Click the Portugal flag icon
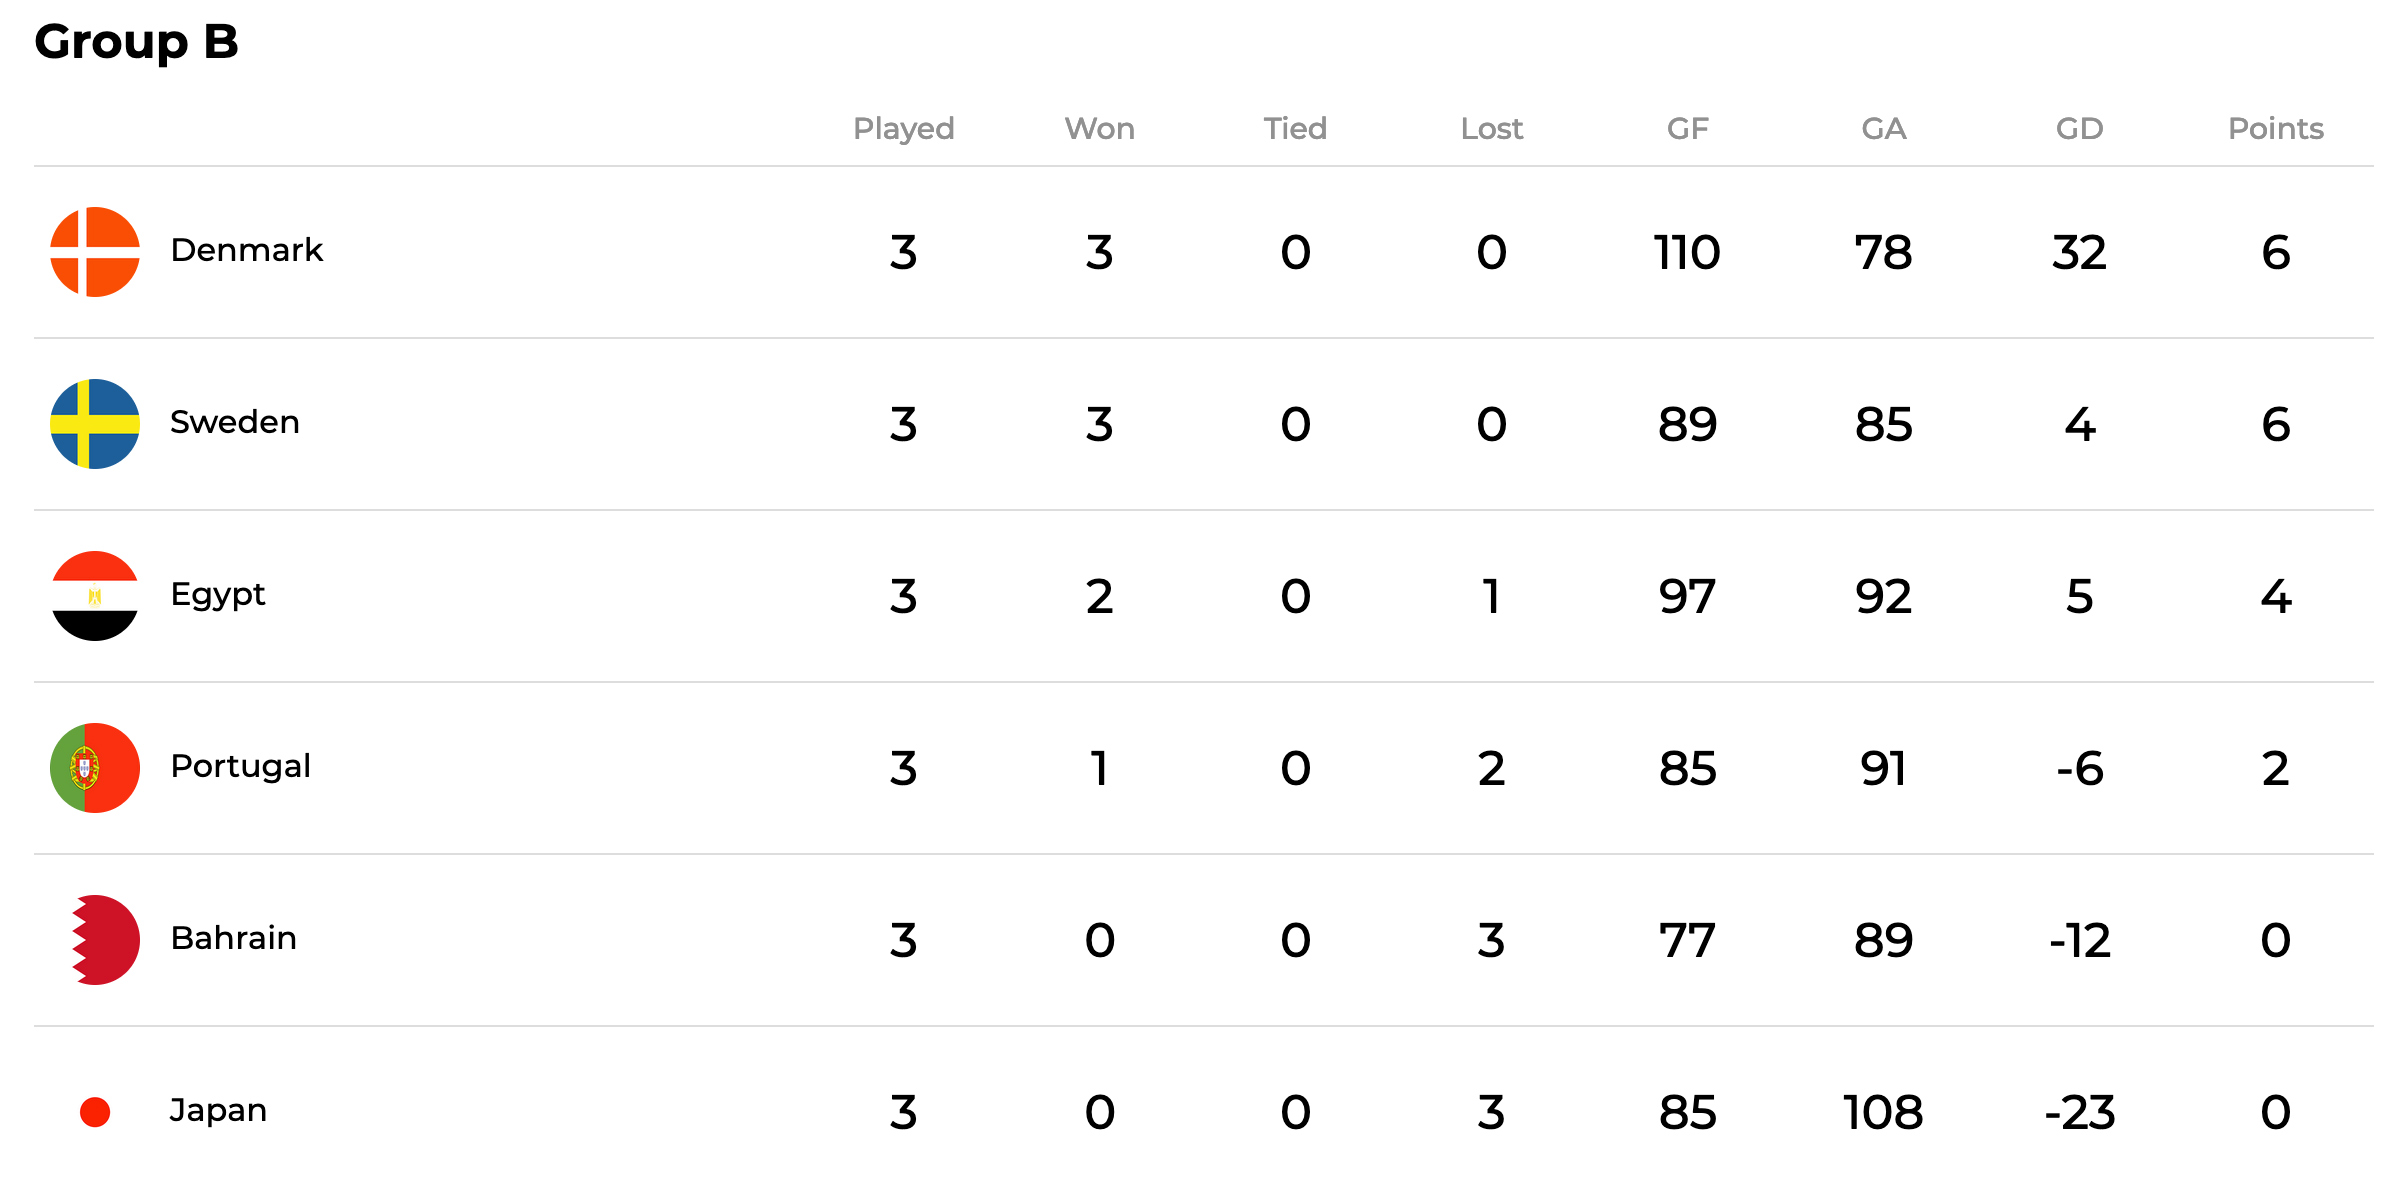 point(95,768)
